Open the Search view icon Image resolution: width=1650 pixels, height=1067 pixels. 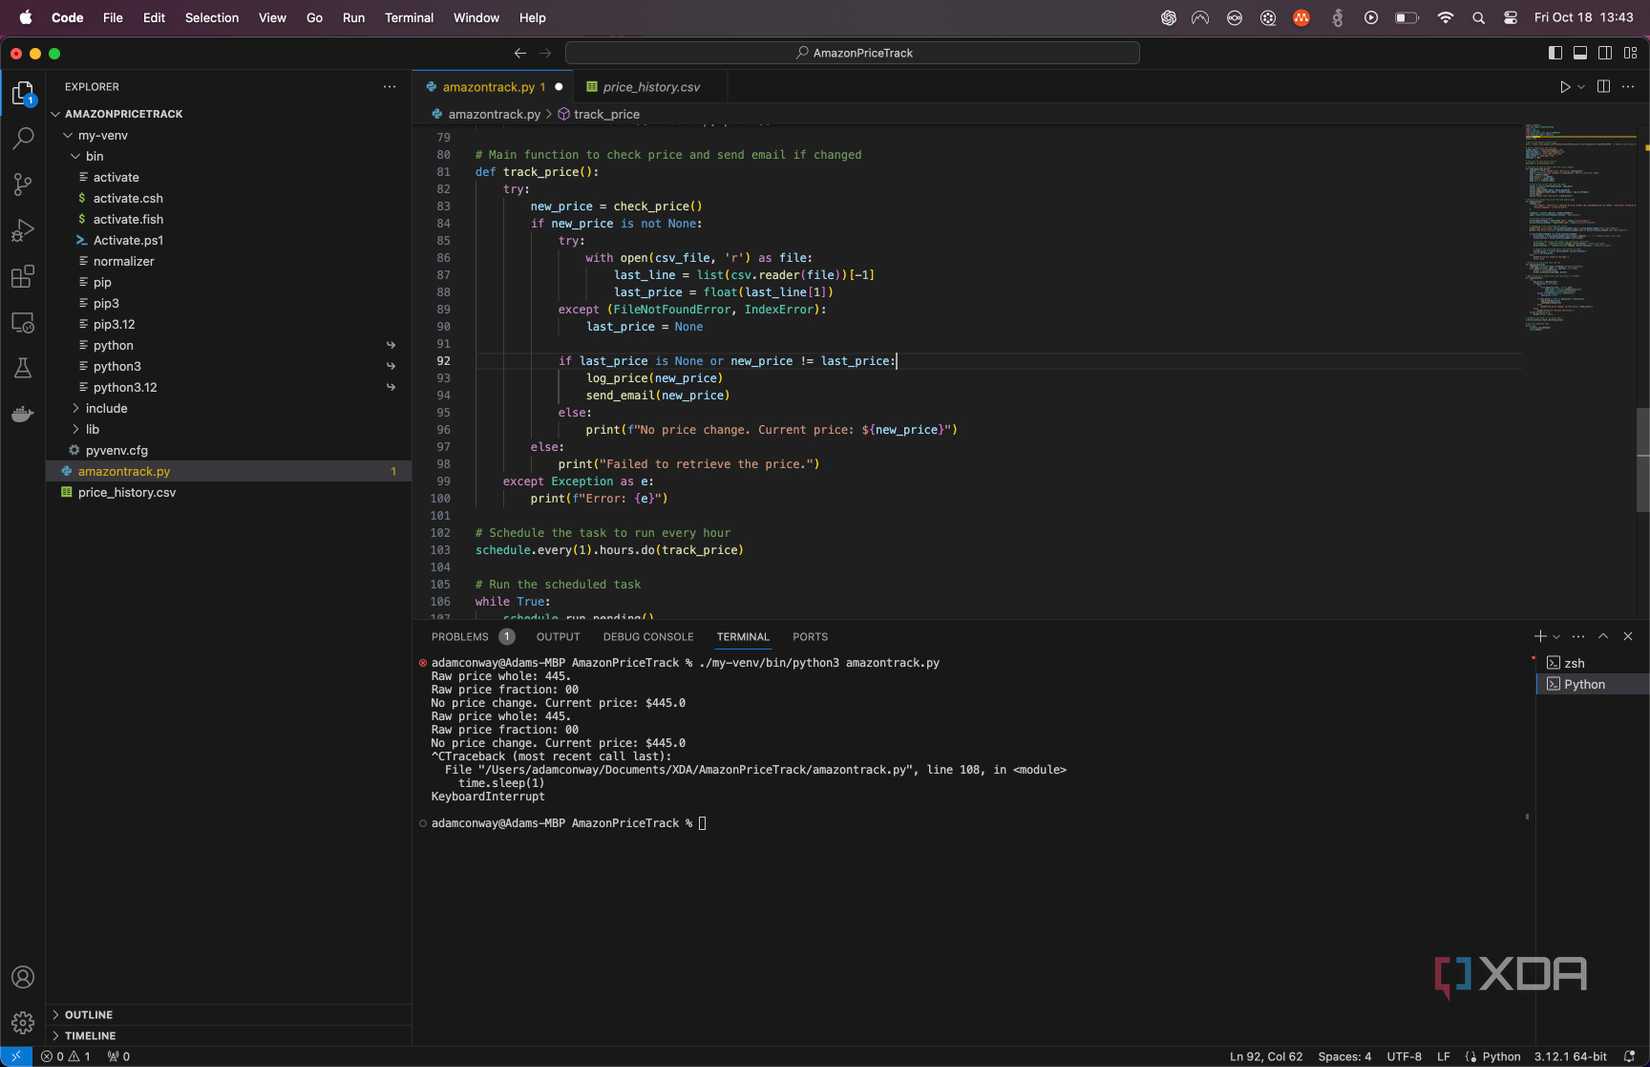(23, 138)
